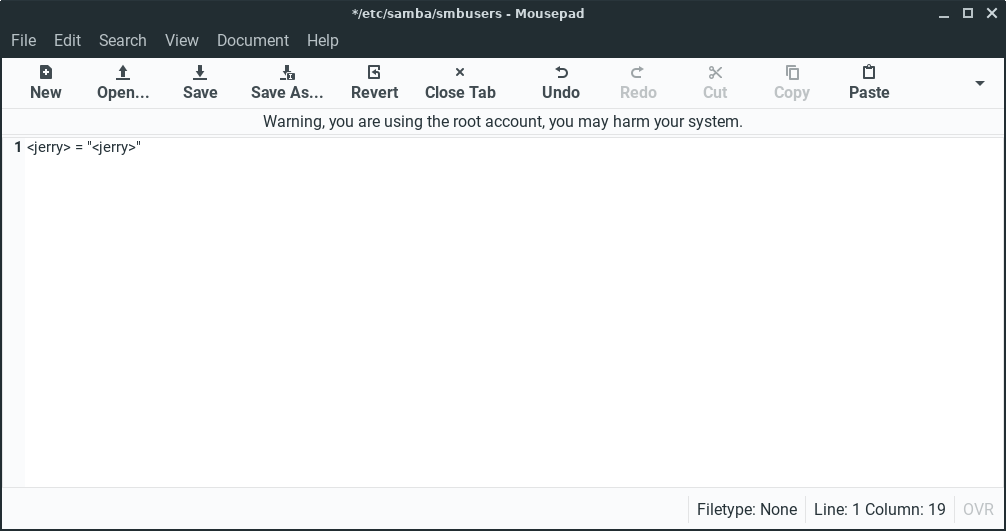This screenshot has width=1006, height=531.
Task: Click the Save As toolbar icon
Action: (287, 81)
